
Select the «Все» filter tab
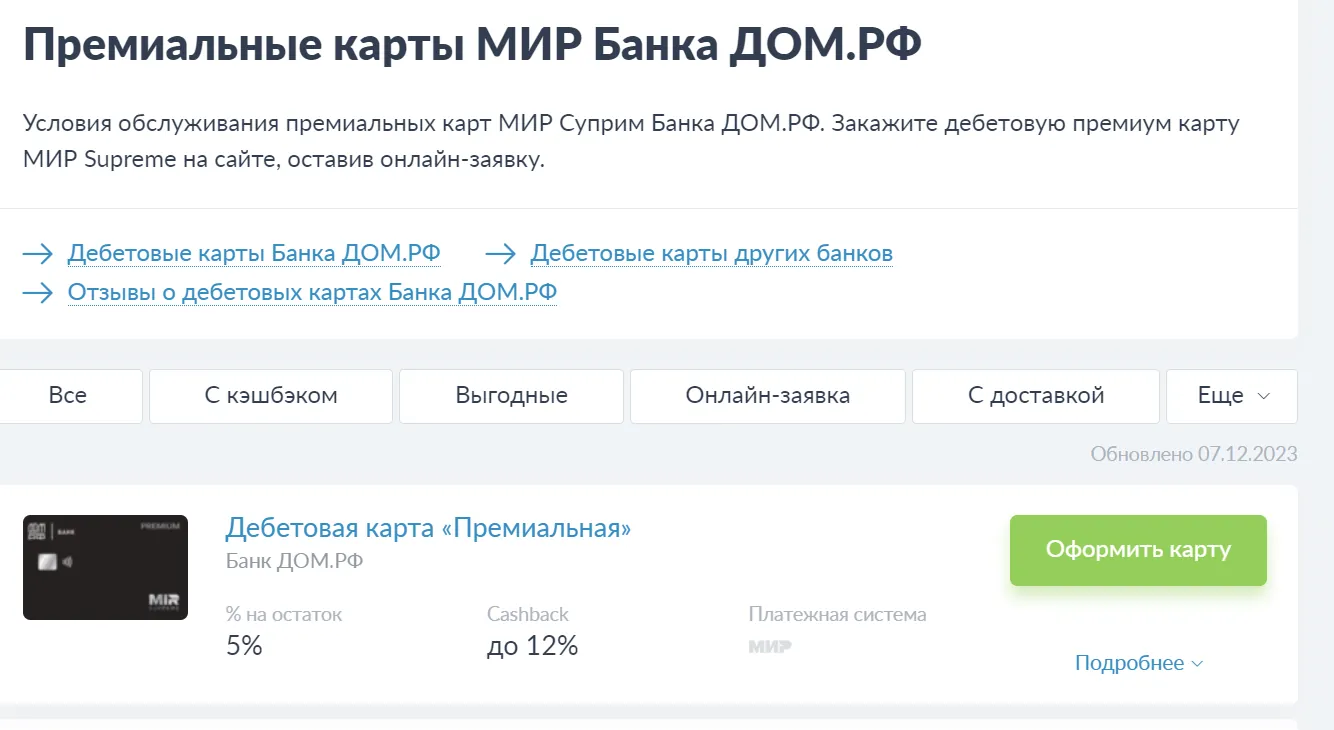(70, 395)
